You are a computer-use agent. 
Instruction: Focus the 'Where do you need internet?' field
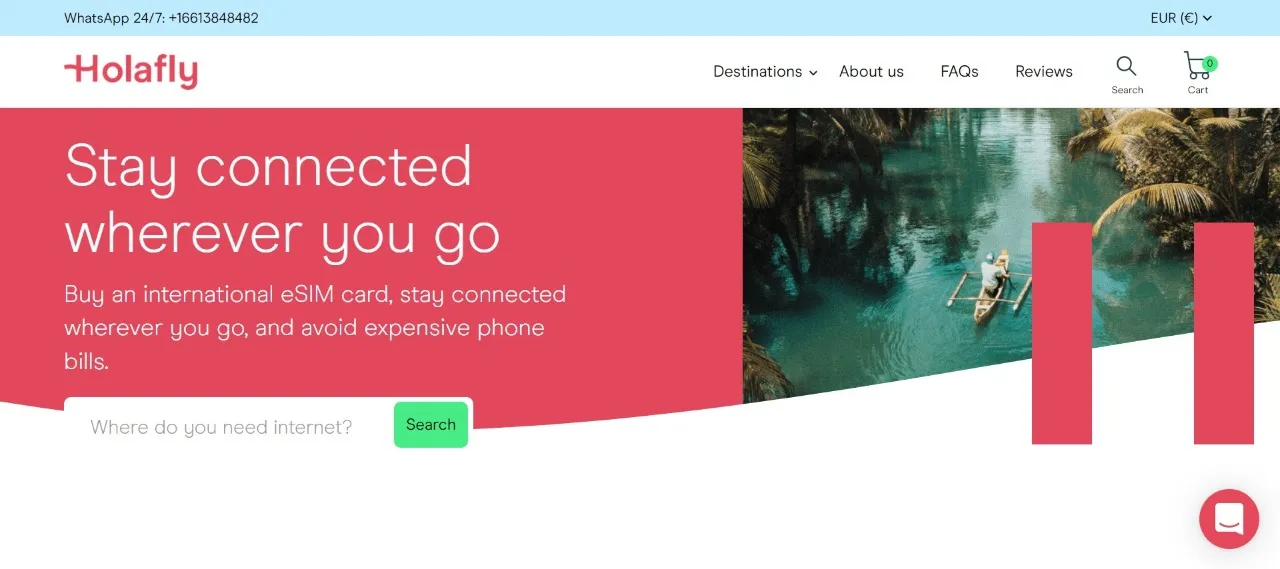point(229,427)
